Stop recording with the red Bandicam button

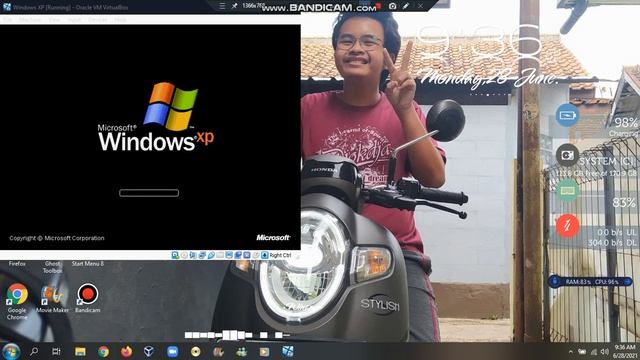(379, 6)
